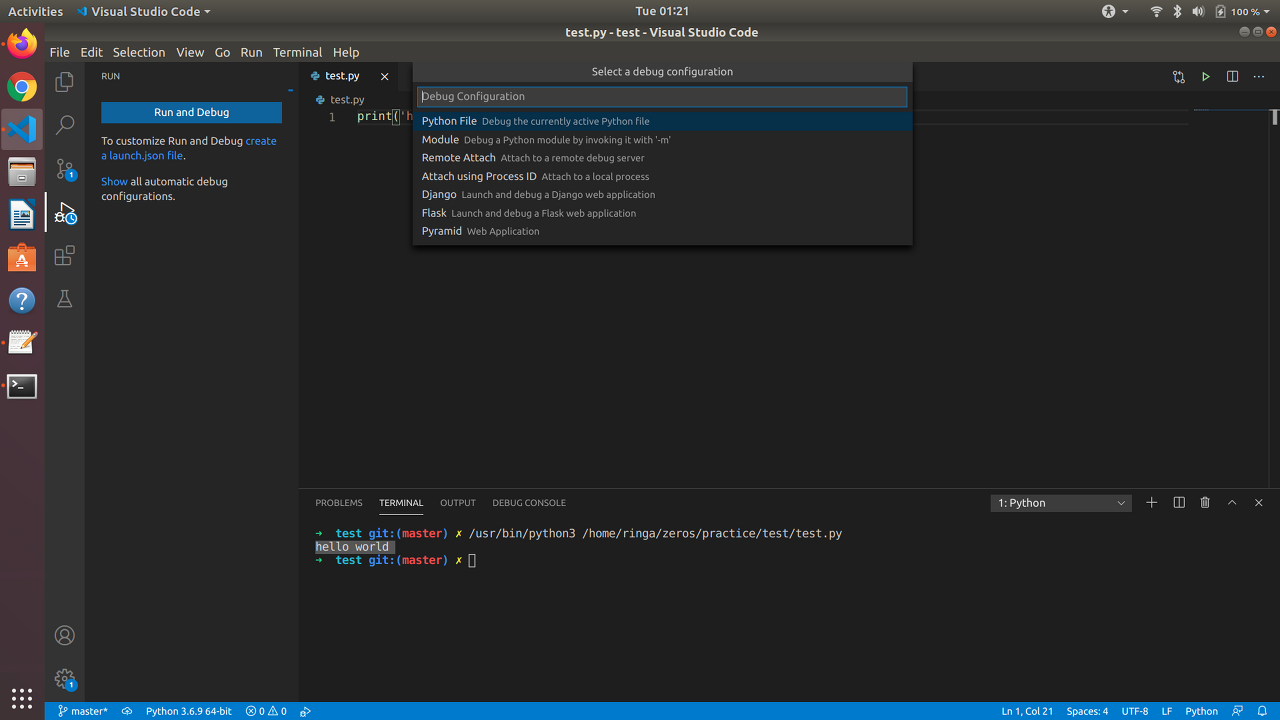The width and height of the screenshot is (1280, 720).
Task: Close the test.py editor tab
Action: (x=384, y=76)
